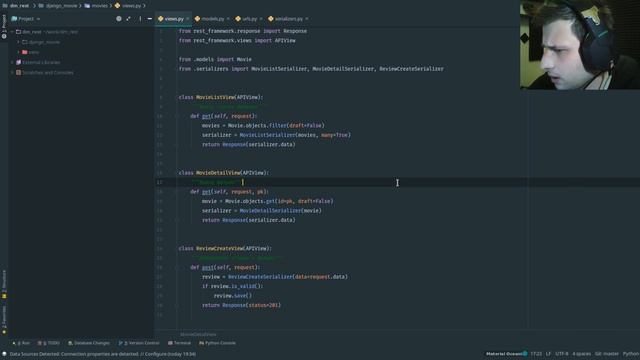The height and width of the screenshot is (360, 640).
Task: Open LF line separator selector
Action: coord(549,354)
